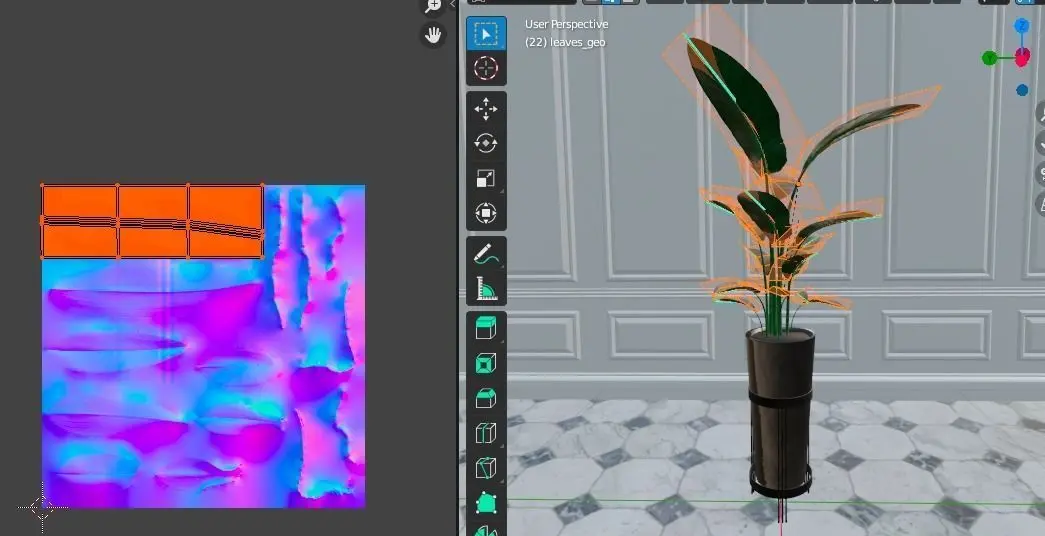Activate the Inset Faces tool
Screen dimensions: 1045x536
pos(486,364)
